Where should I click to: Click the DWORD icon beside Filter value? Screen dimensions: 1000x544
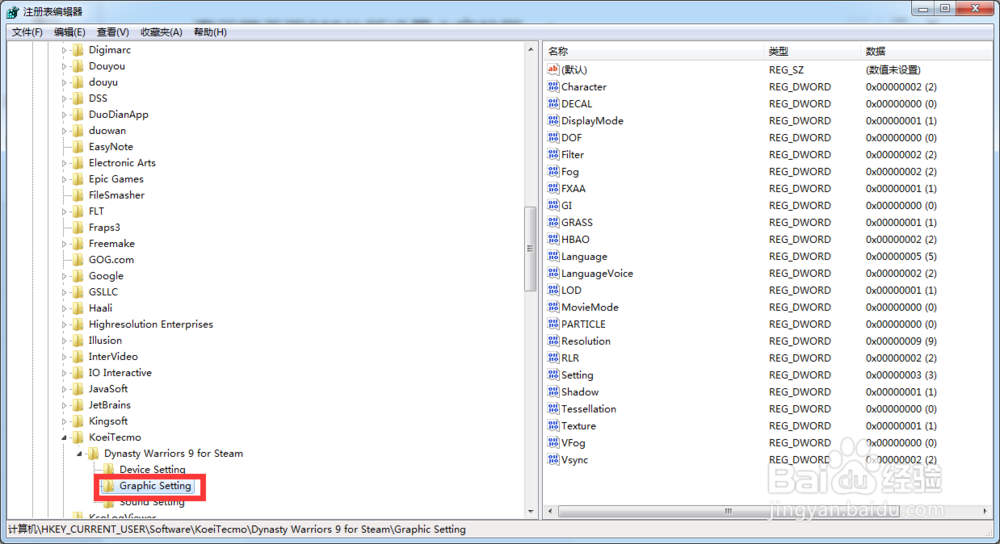click(x=553, y=154)
